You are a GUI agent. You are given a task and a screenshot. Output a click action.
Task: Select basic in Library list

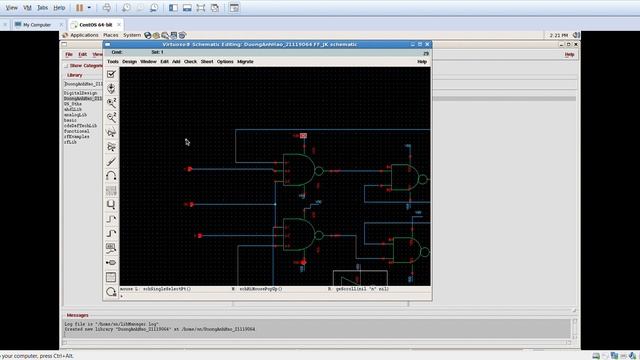point(70,120)
